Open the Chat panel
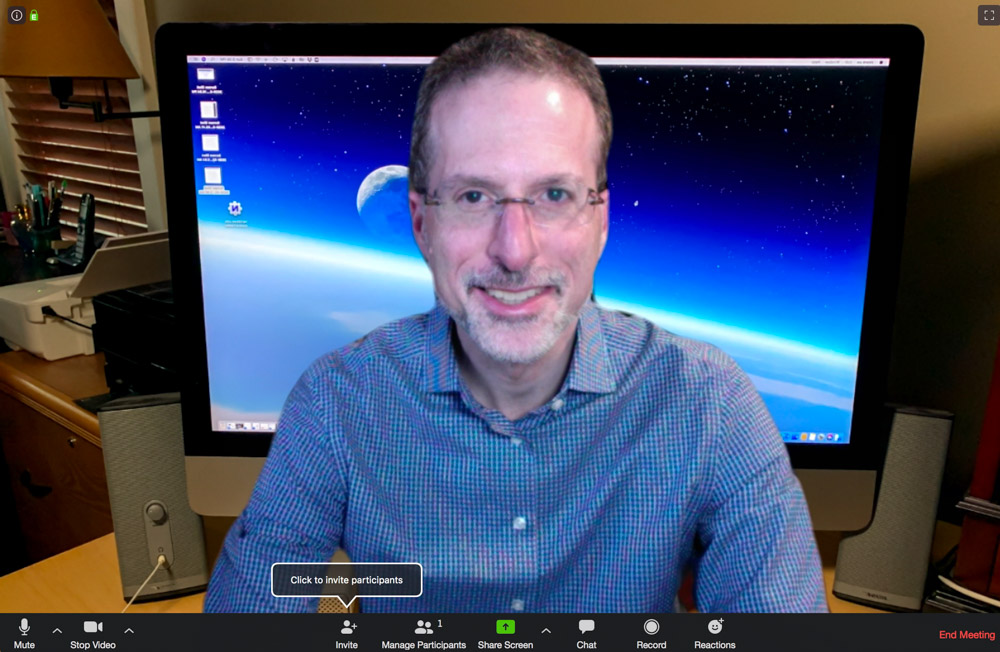This screenshot has height=652, width=1000. pyautogui.click(x=585, y=630)
